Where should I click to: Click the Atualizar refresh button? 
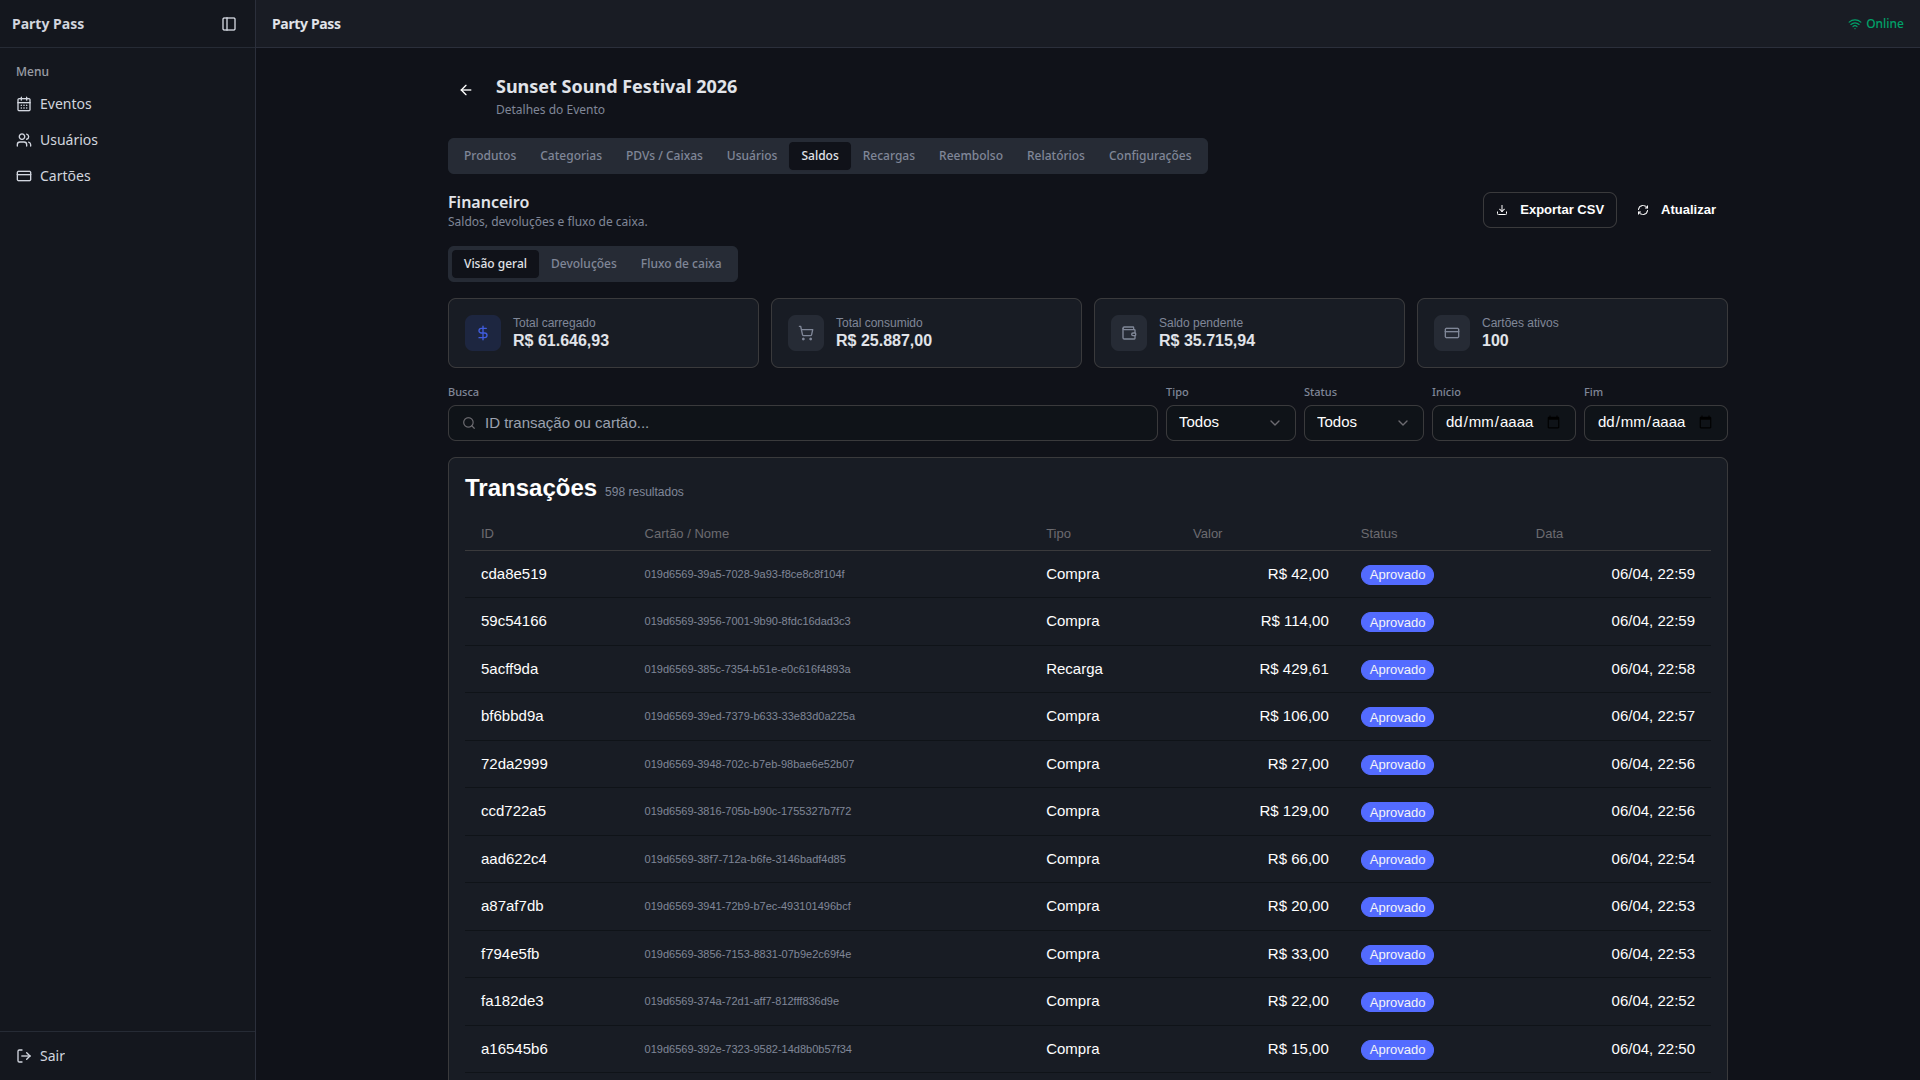click(x=1676, y=210)
